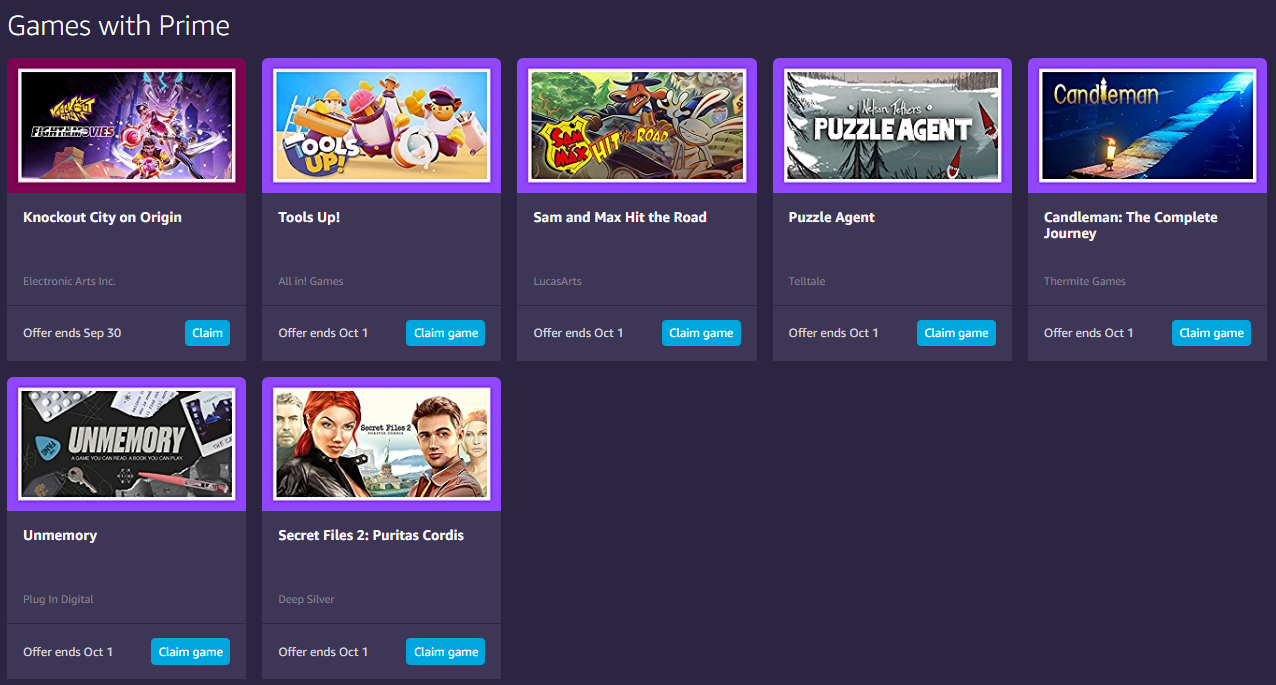Select the Candleman cover image
1276x685 pixels.
pyautogui.click(x=1148, y=125)
